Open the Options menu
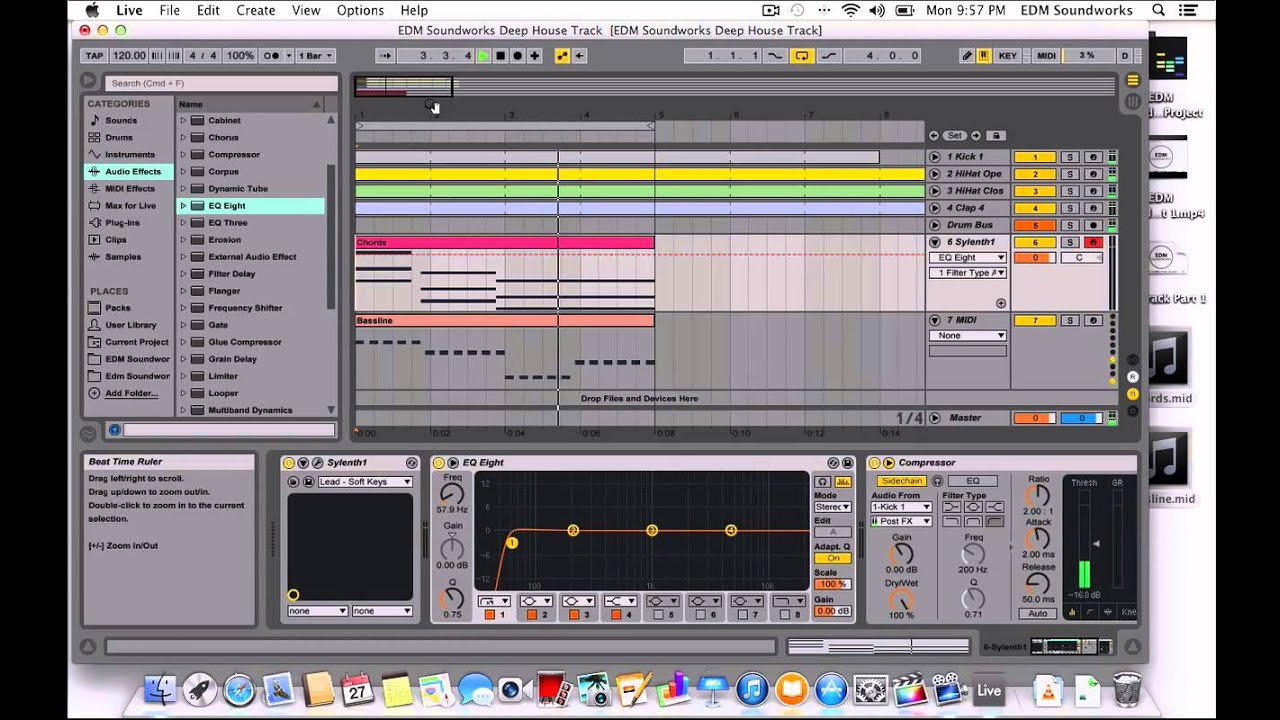Viewport: 1280px width, 720px height. pyautogui.click(x=360, y=10)
